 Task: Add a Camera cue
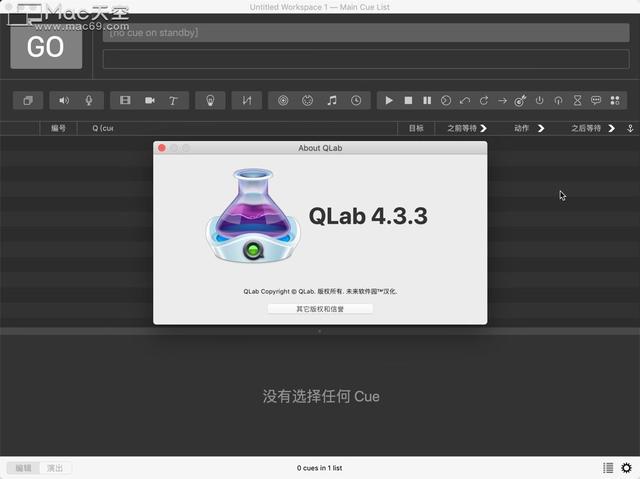149,100
